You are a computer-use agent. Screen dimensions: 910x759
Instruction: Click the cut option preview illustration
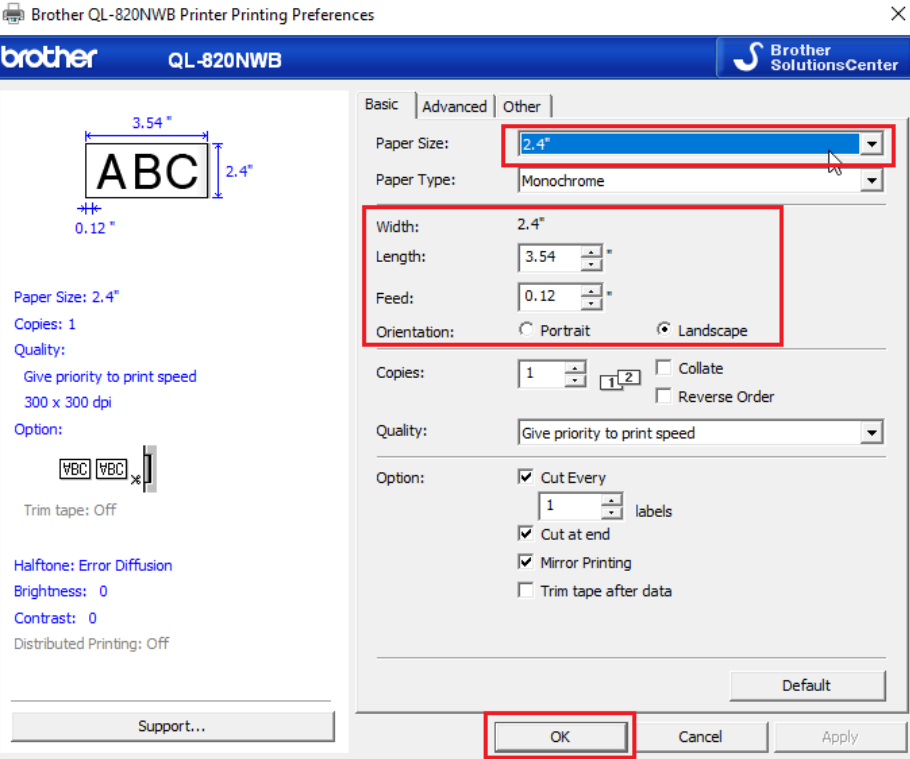(x=108, y=468)
